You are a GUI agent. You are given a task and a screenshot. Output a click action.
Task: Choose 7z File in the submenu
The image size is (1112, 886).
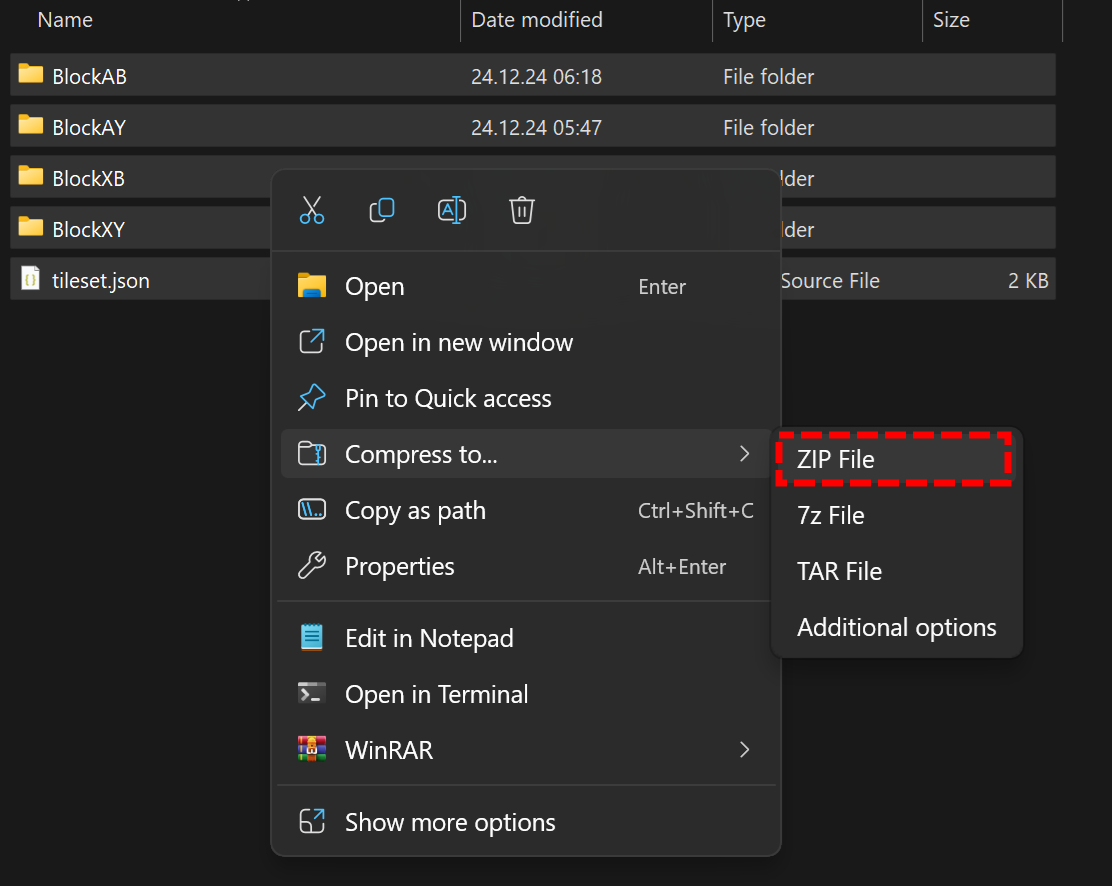tap(895, 515)
